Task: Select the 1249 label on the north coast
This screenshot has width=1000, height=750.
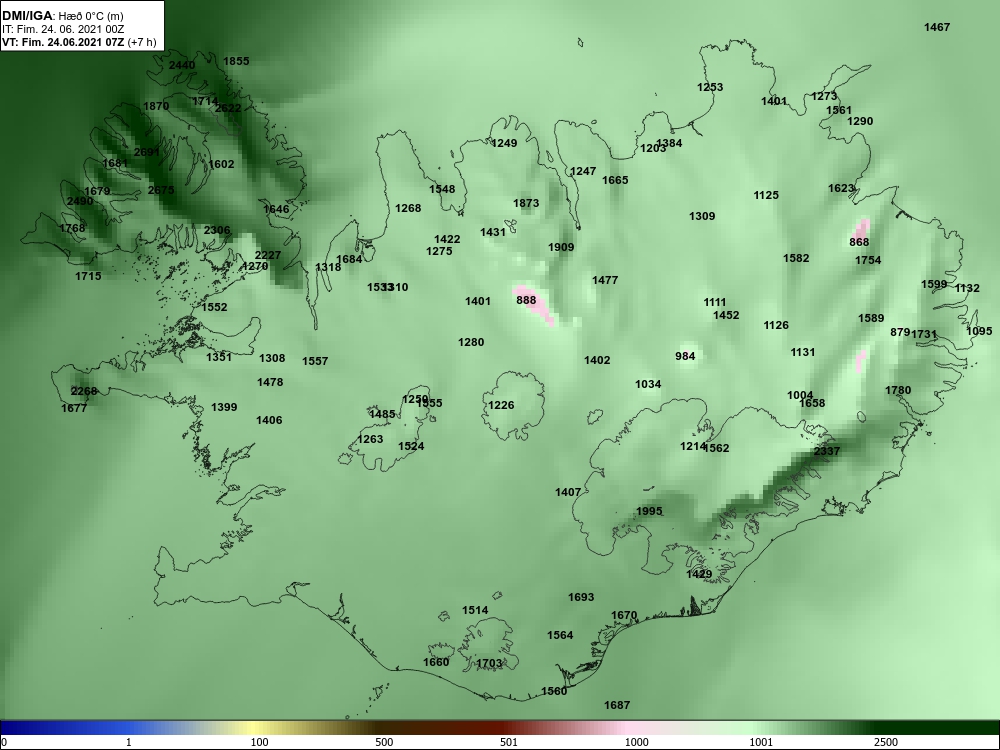Action: point(504,143)
